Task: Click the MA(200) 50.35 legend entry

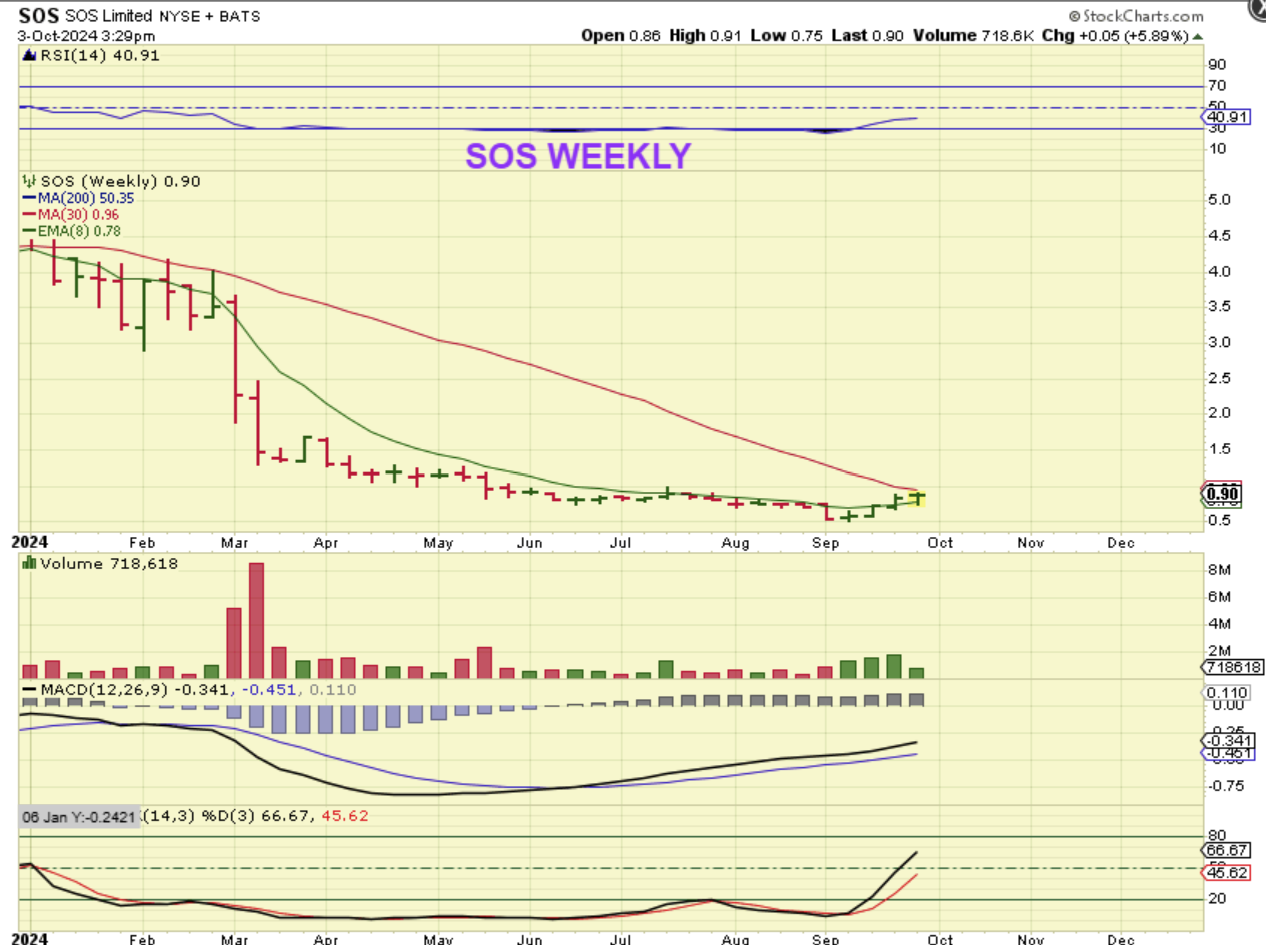Action: pyautogui.click(x=87, y=198)
